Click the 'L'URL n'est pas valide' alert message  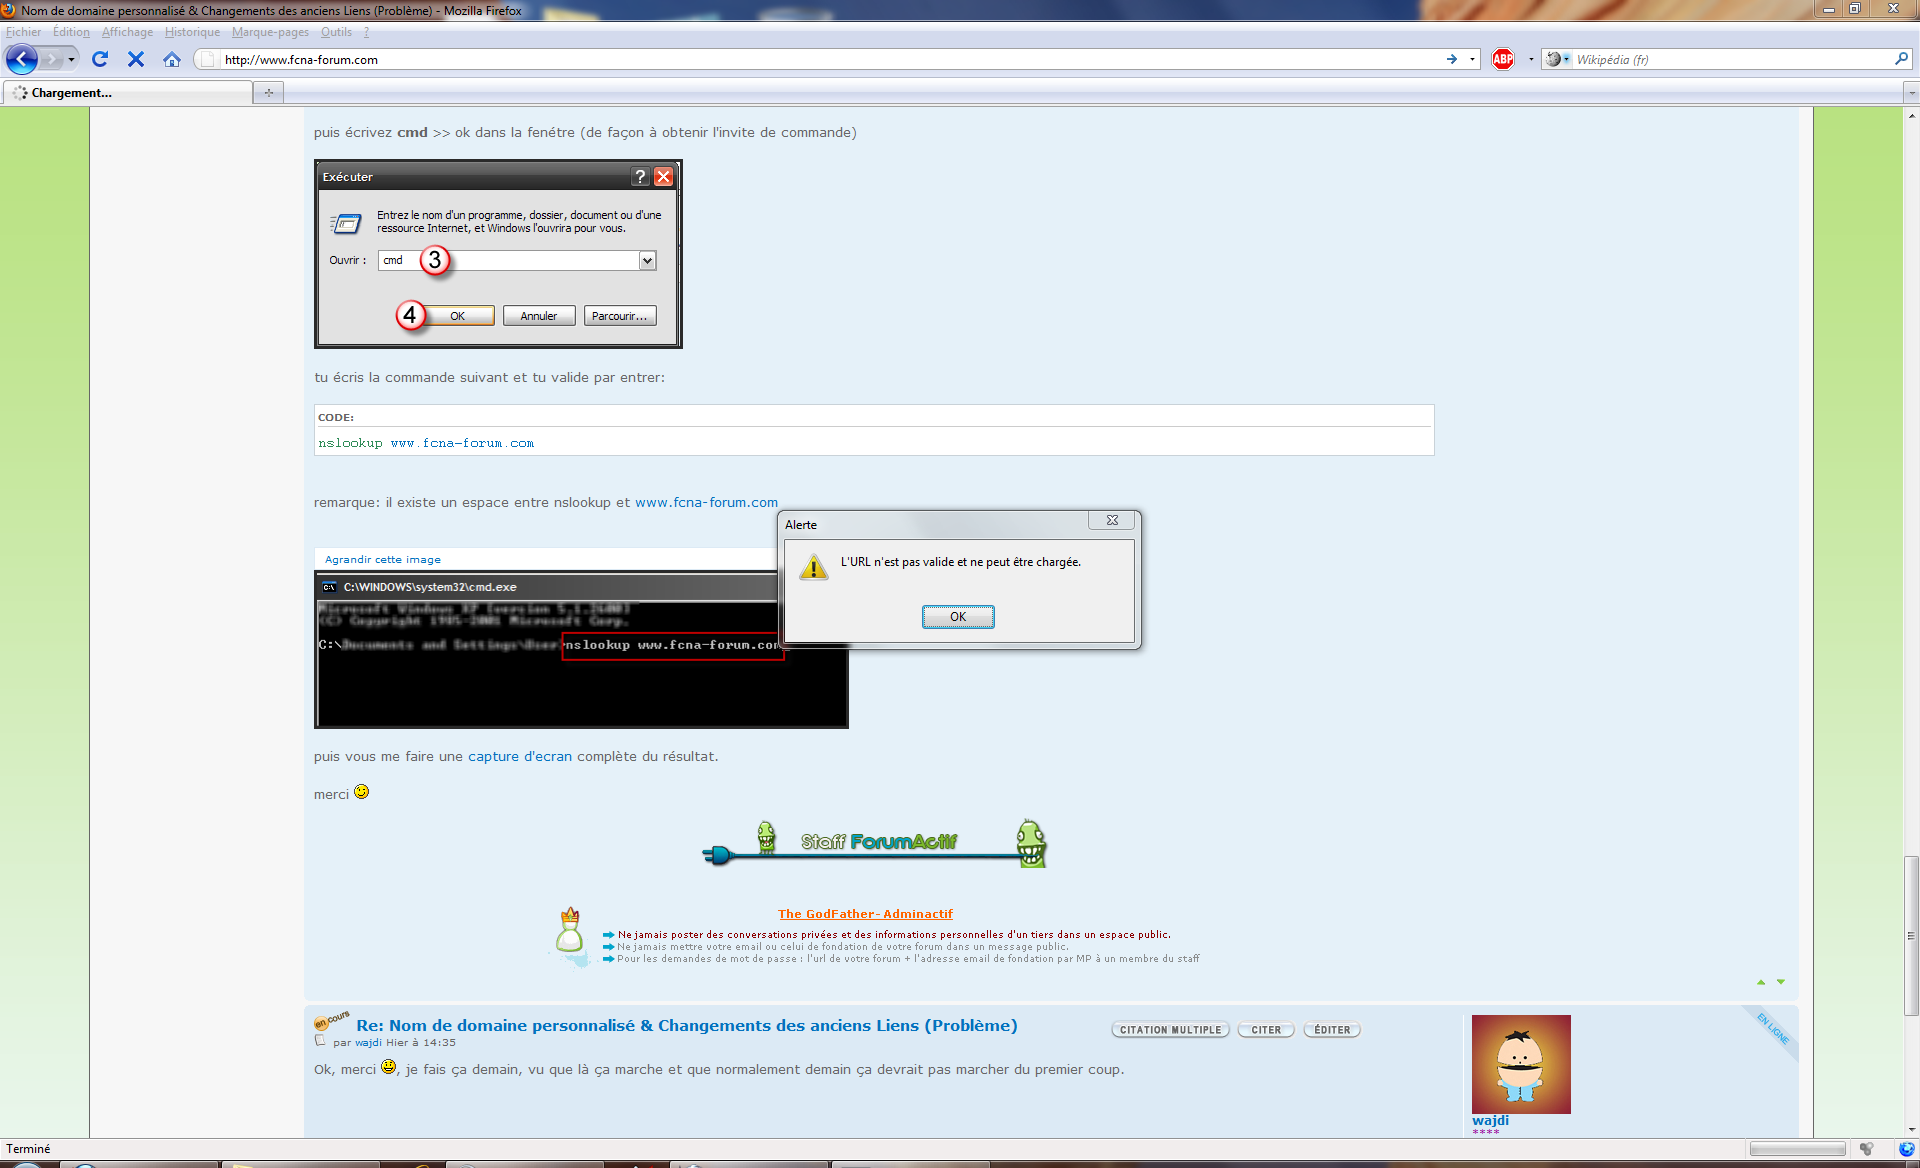point(960,562)
